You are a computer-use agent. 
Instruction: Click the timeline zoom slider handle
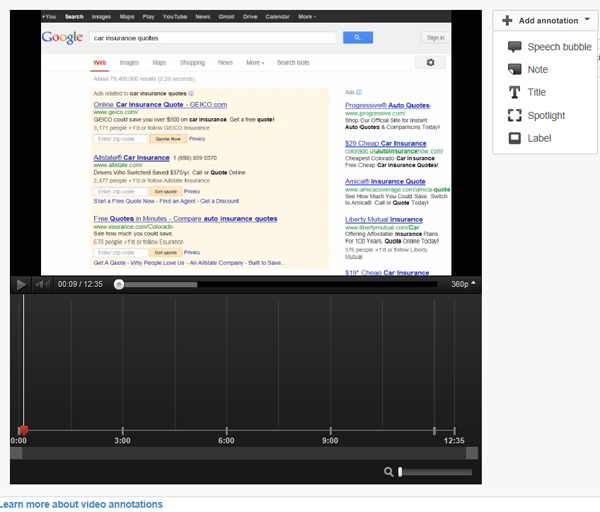[400, 472]
